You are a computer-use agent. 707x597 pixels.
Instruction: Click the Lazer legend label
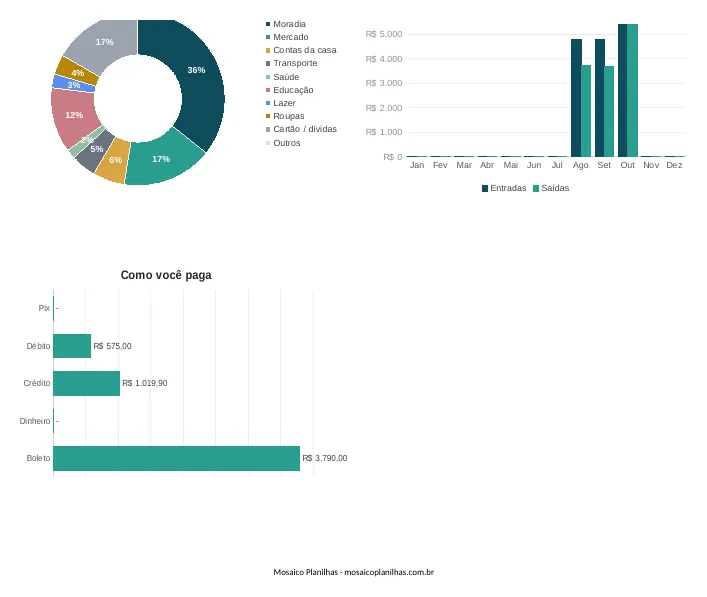pyautogui.click(x=284, y=103)
